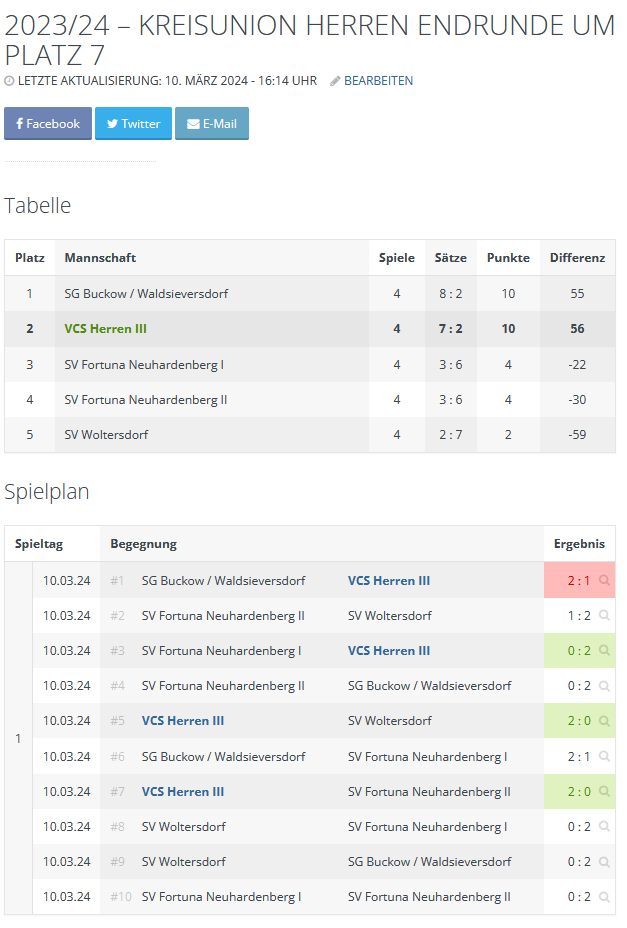
Task: Click magnifier icon for match #8
Action: coord(604,827)
